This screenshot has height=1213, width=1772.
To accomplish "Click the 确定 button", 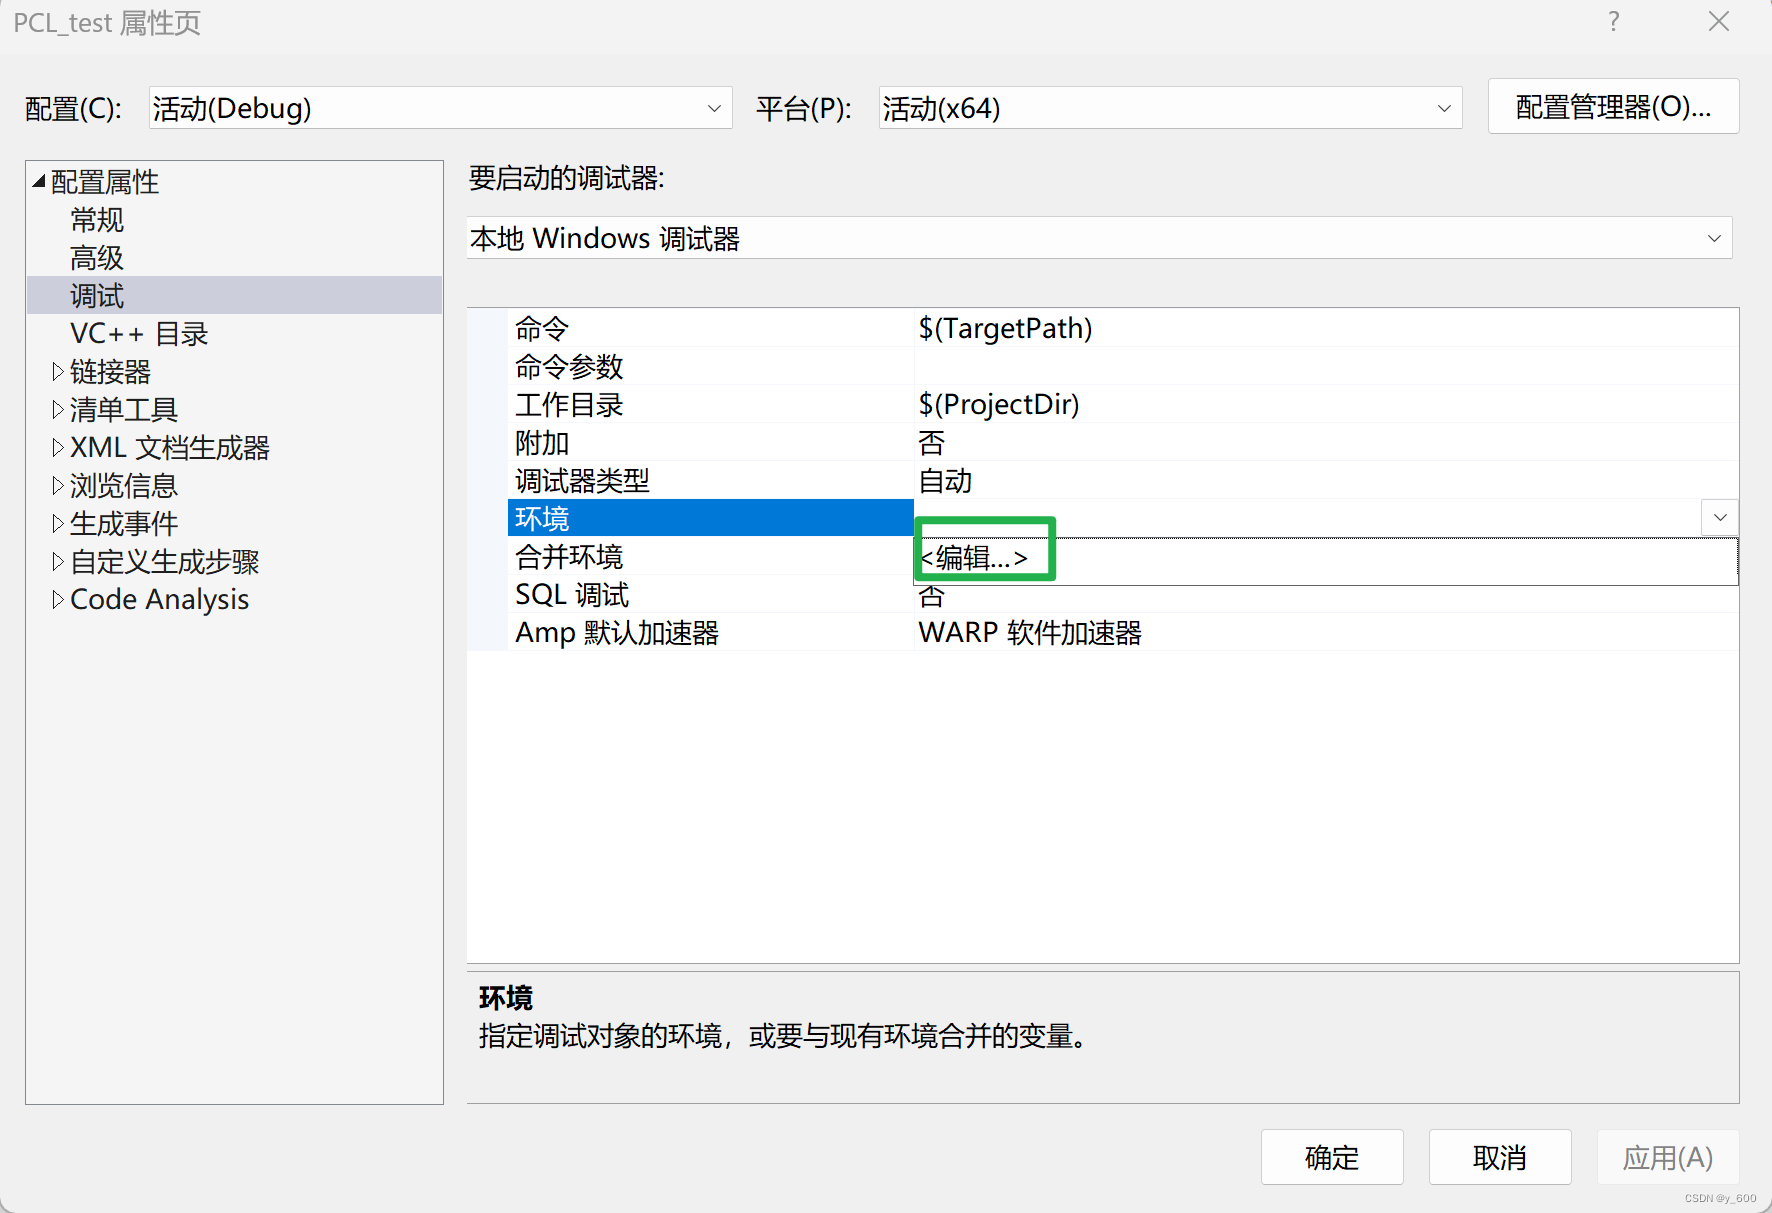I will pyautogui.click(x=1332, y=1157).
